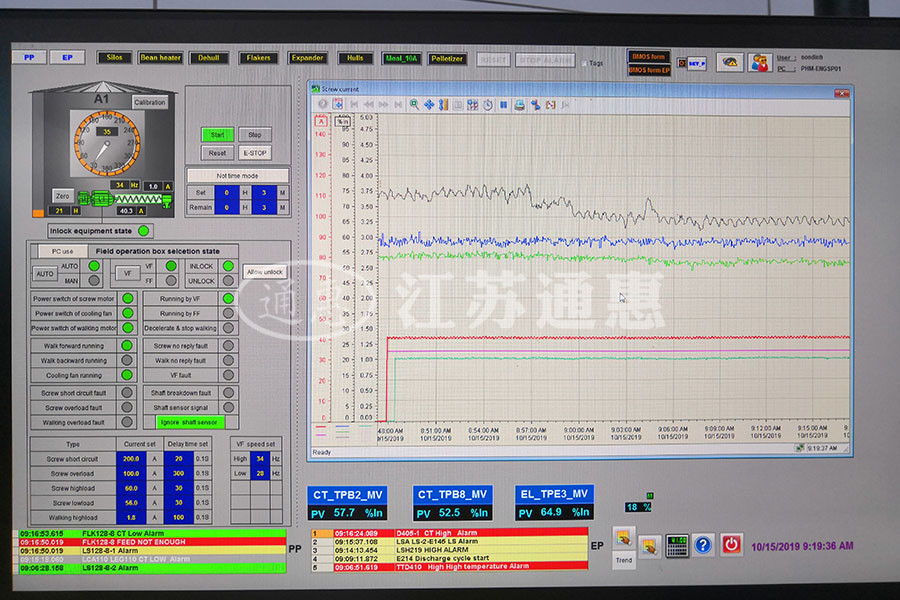Click the Screw overload current set field
The image size is (900, 600).
(x=131, y=473)
